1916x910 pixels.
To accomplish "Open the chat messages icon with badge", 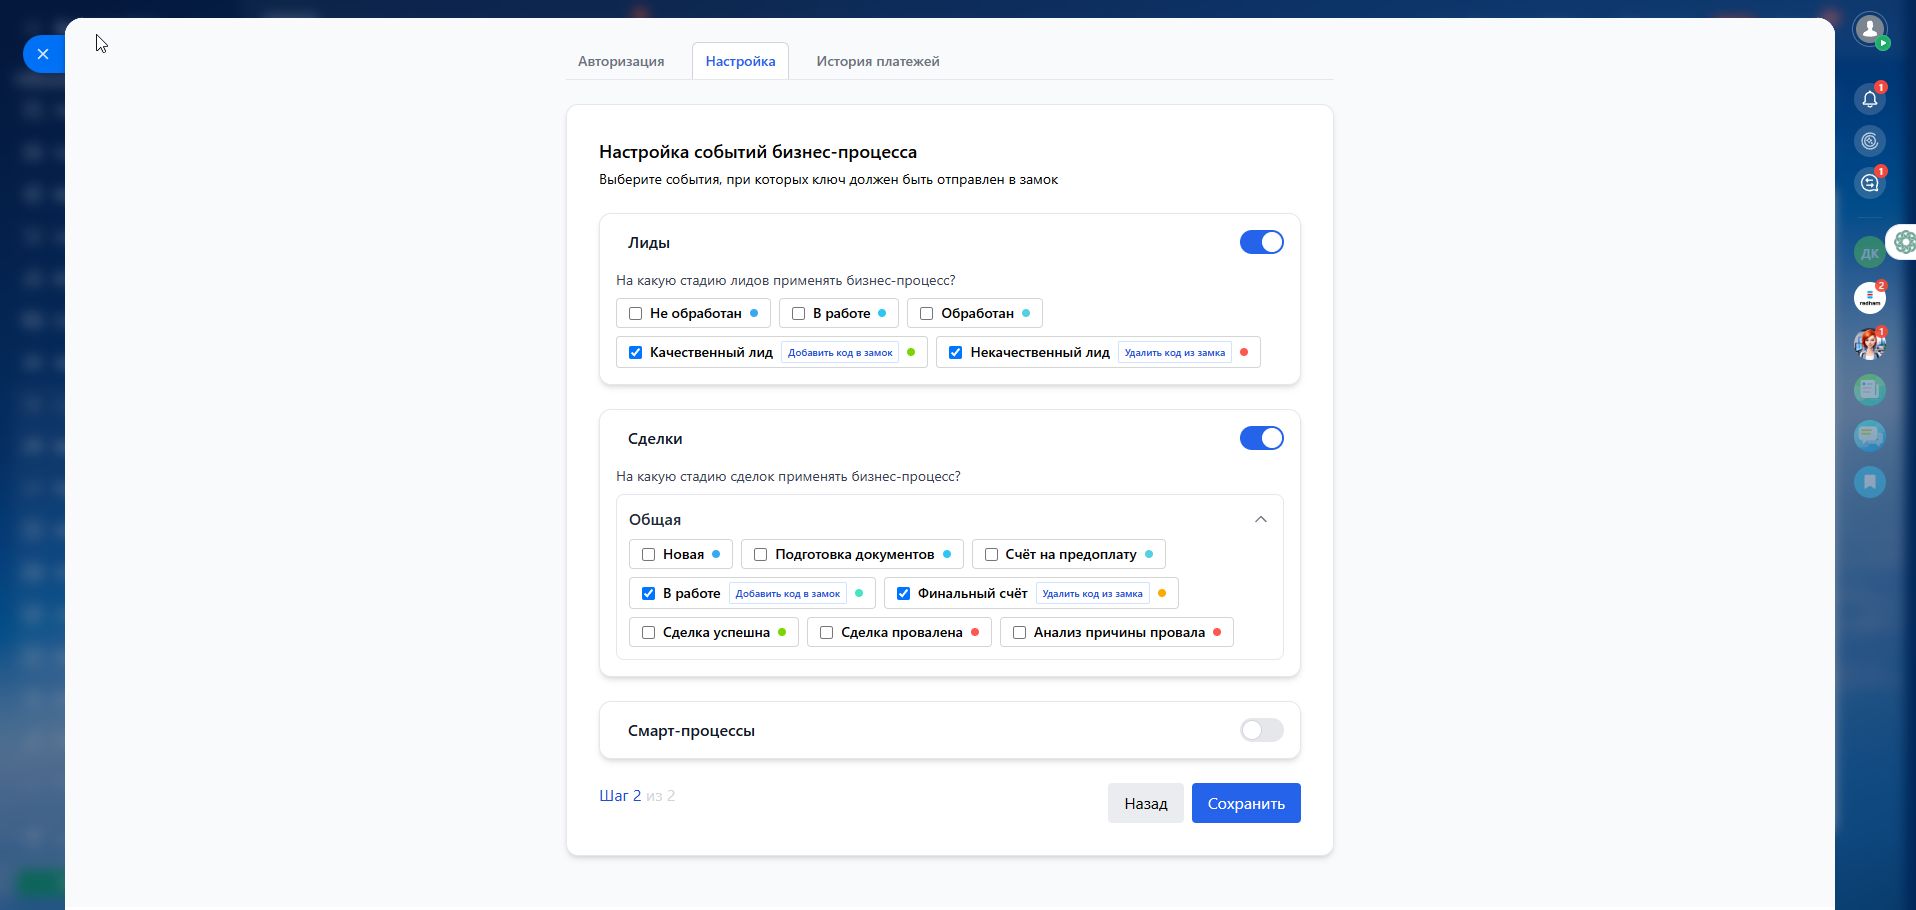I will pyautogui.click(x=1869, y=183).
